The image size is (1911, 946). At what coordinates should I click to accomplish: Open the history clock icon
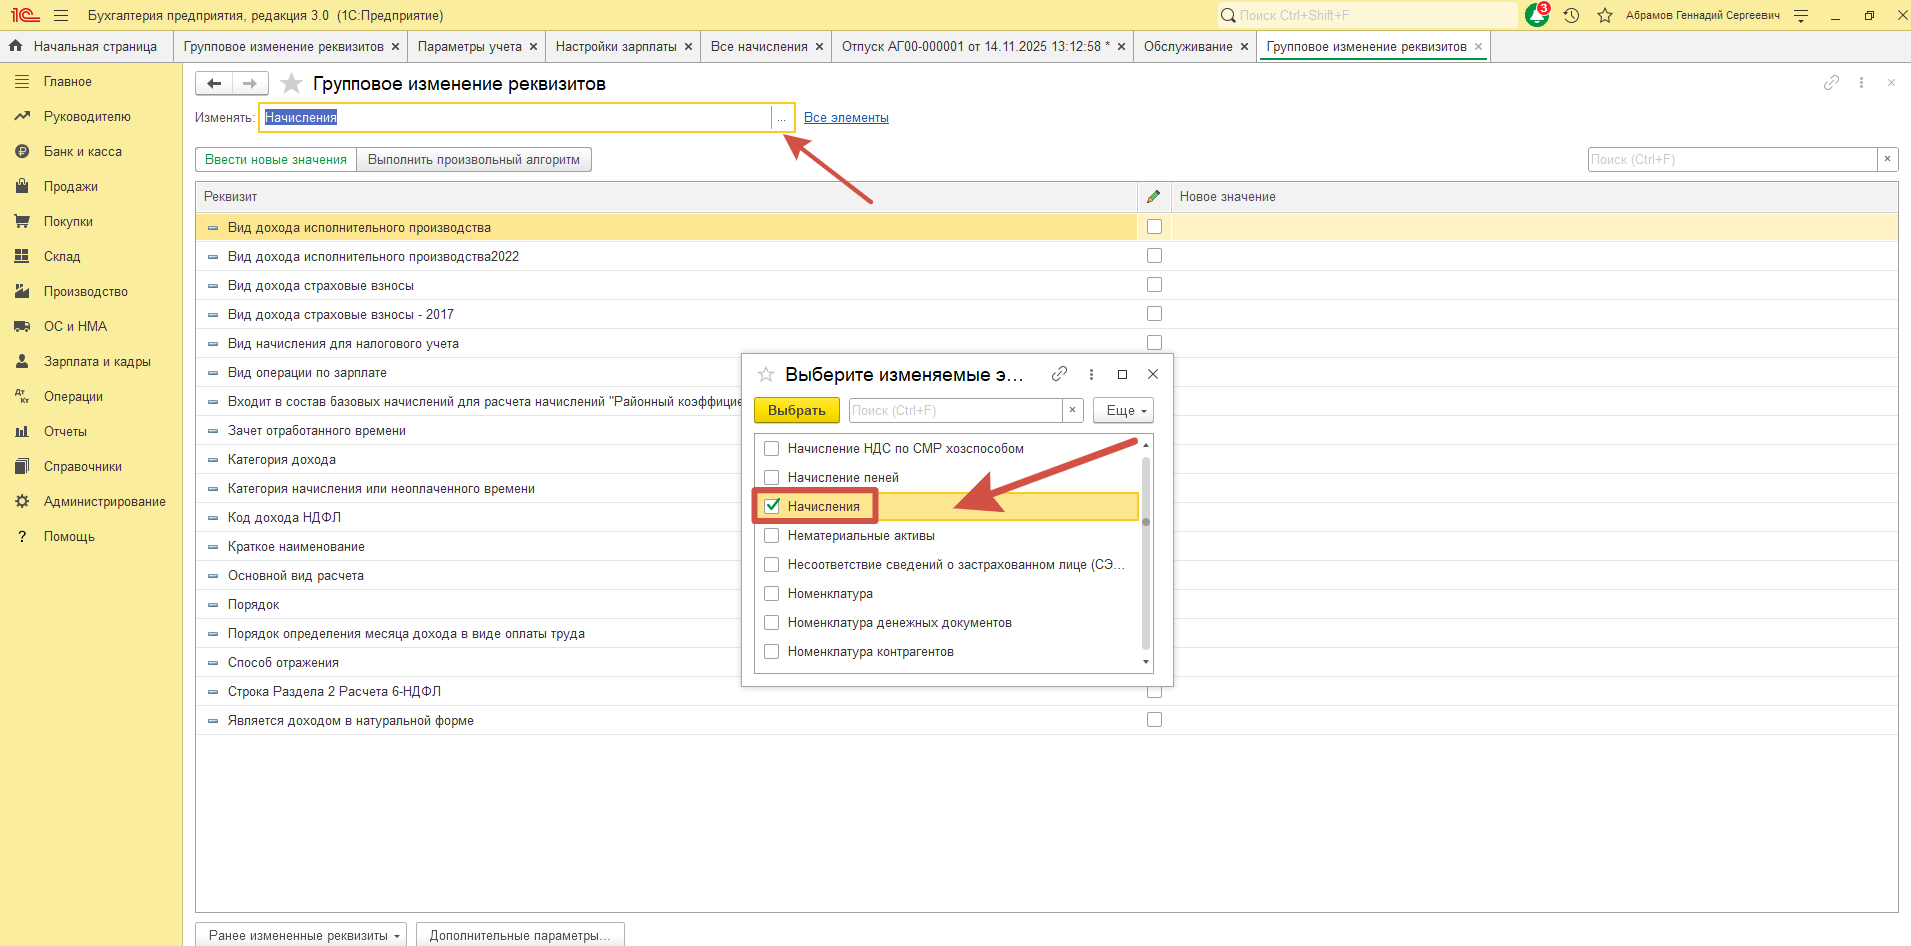pos(1572,15)
